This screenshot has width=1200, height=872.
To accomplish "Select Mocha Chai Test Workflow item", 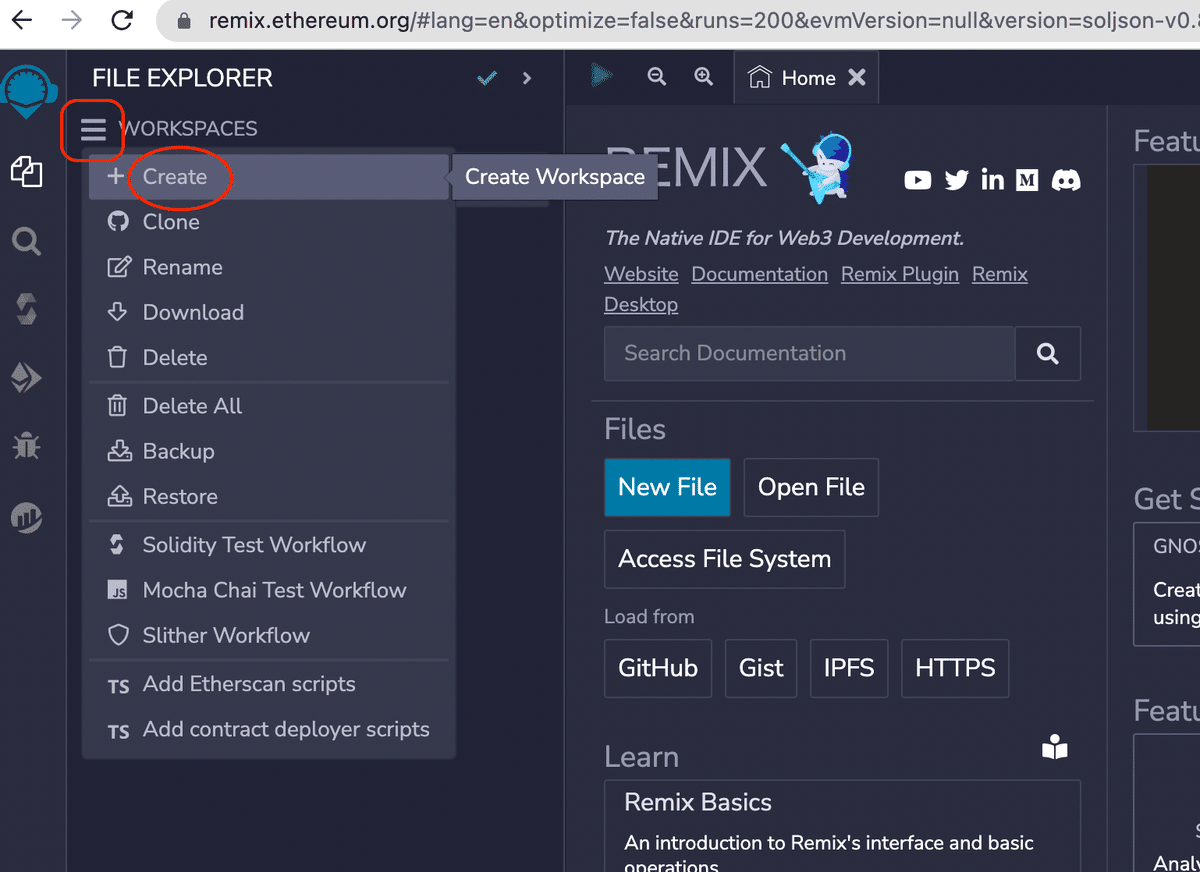I will (269, 590).
